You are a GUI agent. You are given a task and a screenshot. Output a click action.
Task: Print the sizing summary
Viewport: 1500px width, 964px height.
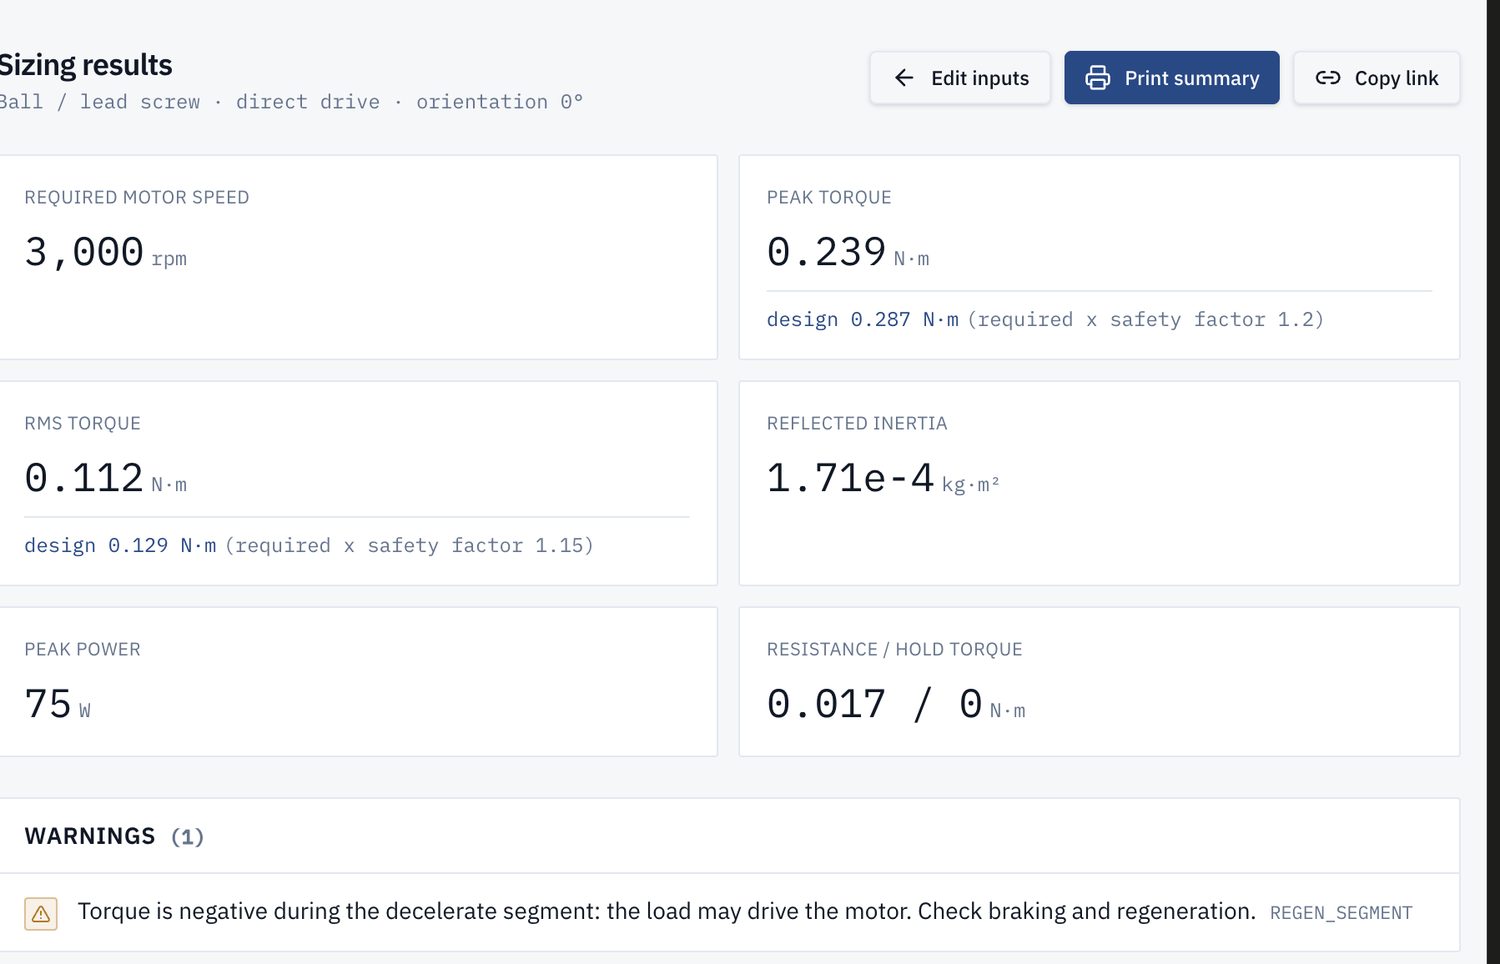(1171, 78)
